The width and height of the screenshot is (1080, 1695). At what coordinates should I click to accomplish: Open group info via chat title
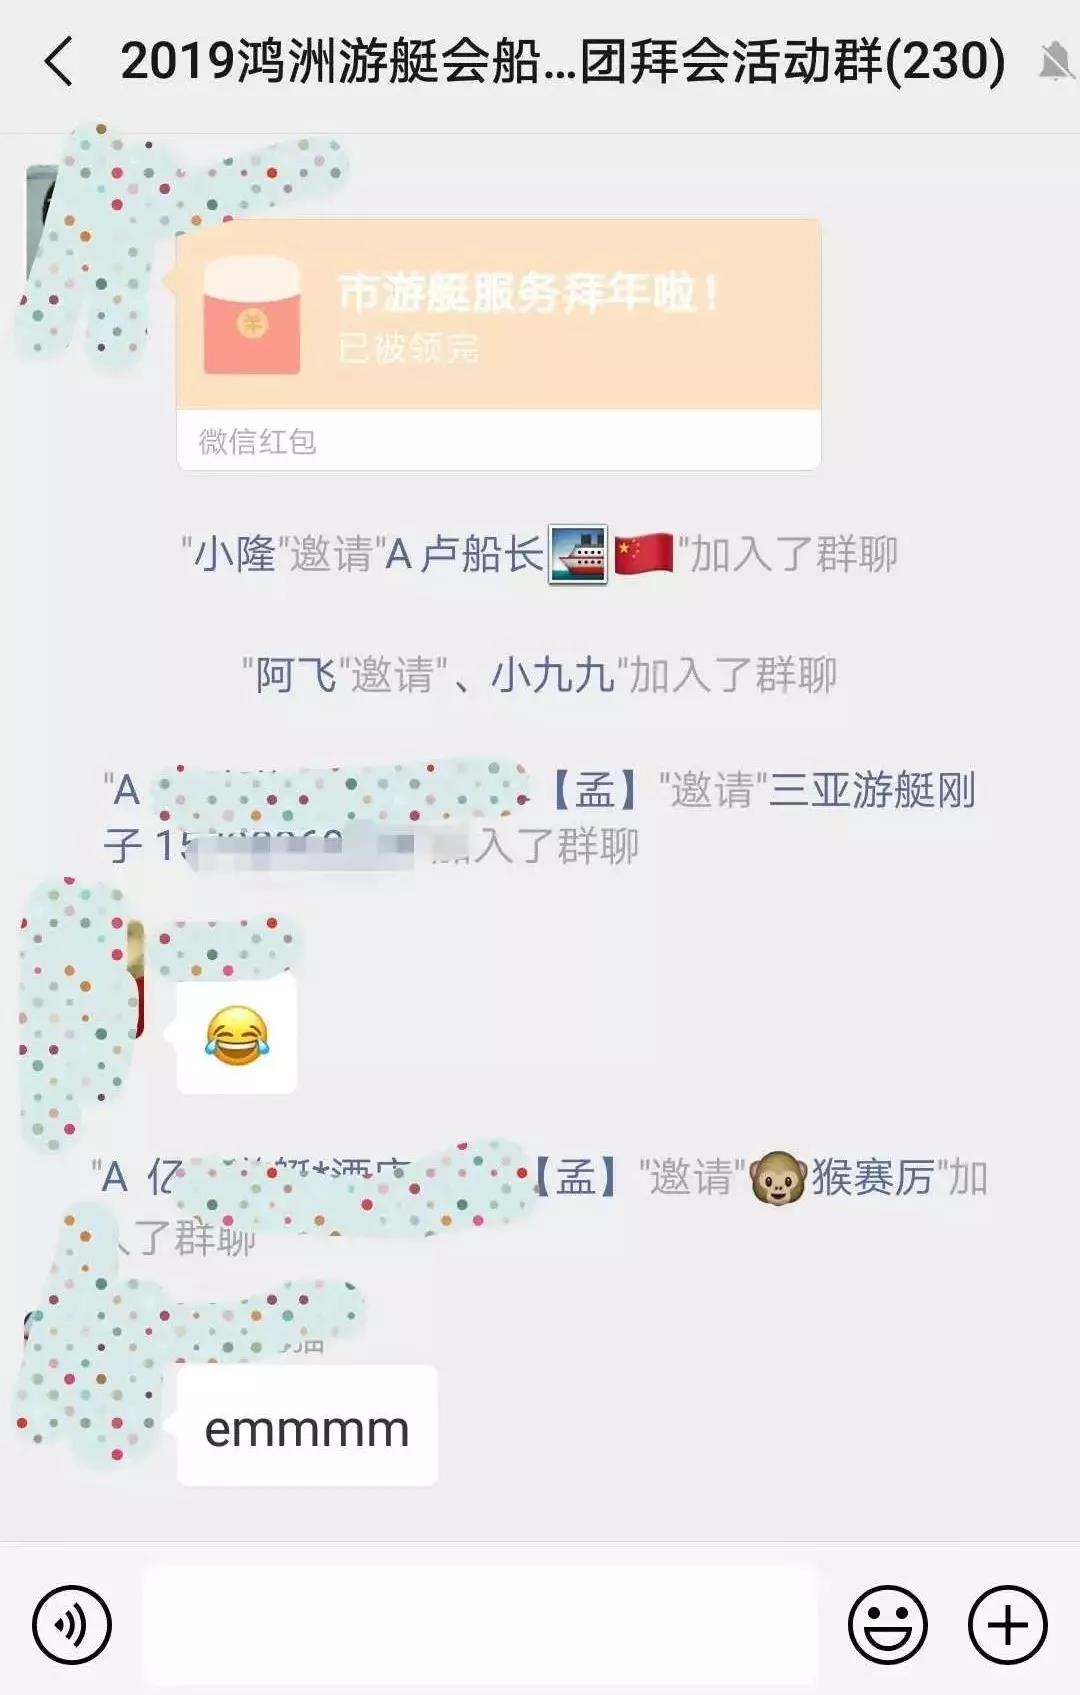coord(563,62)
